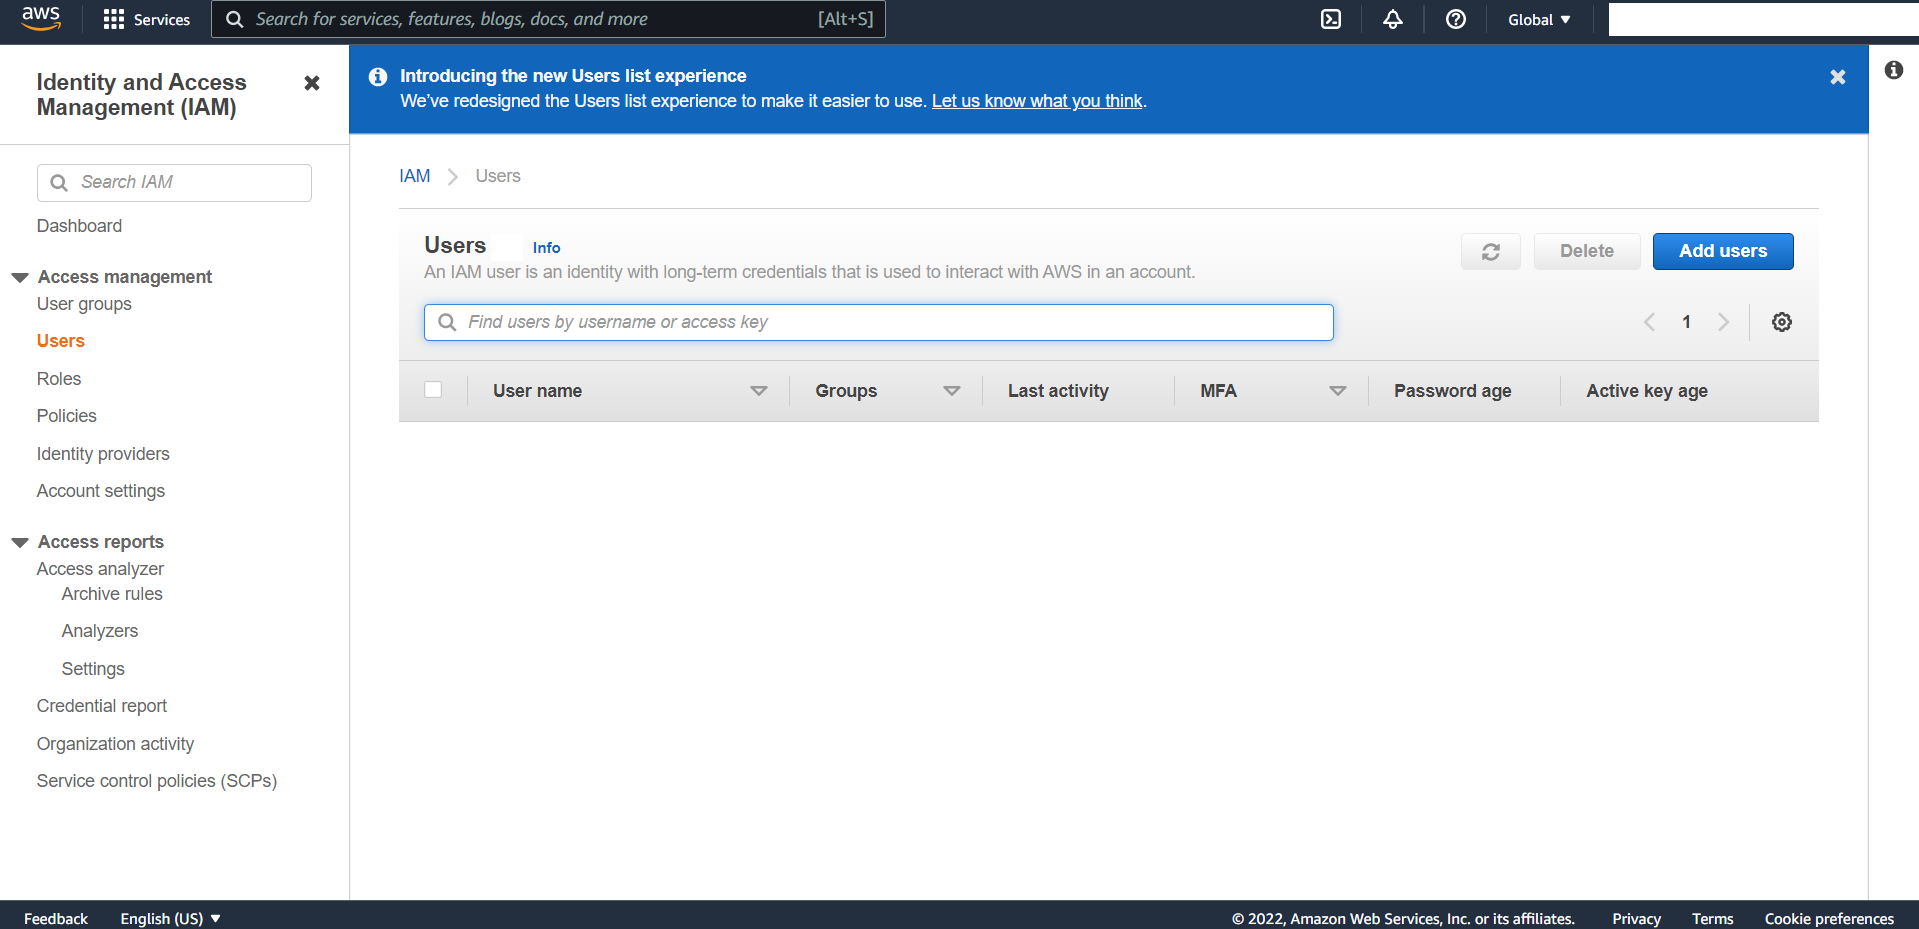Toggle the select-all users checkbox
Image resolution: width=1919 pixels, height=929 pixels.
(433, 389)
